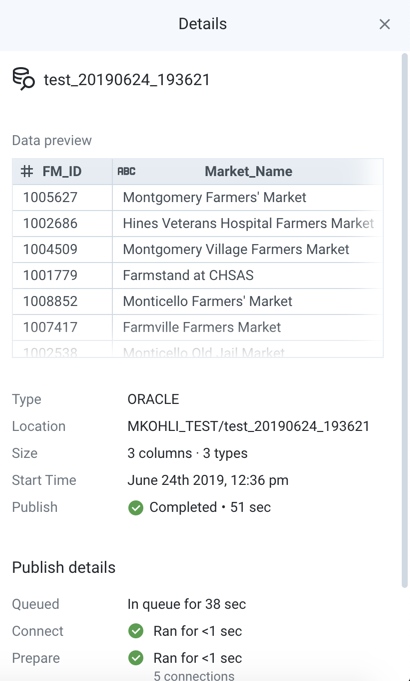Click the green Prepare status checkmark
Viewport: 410px width, 681px height.
[136, 658]
